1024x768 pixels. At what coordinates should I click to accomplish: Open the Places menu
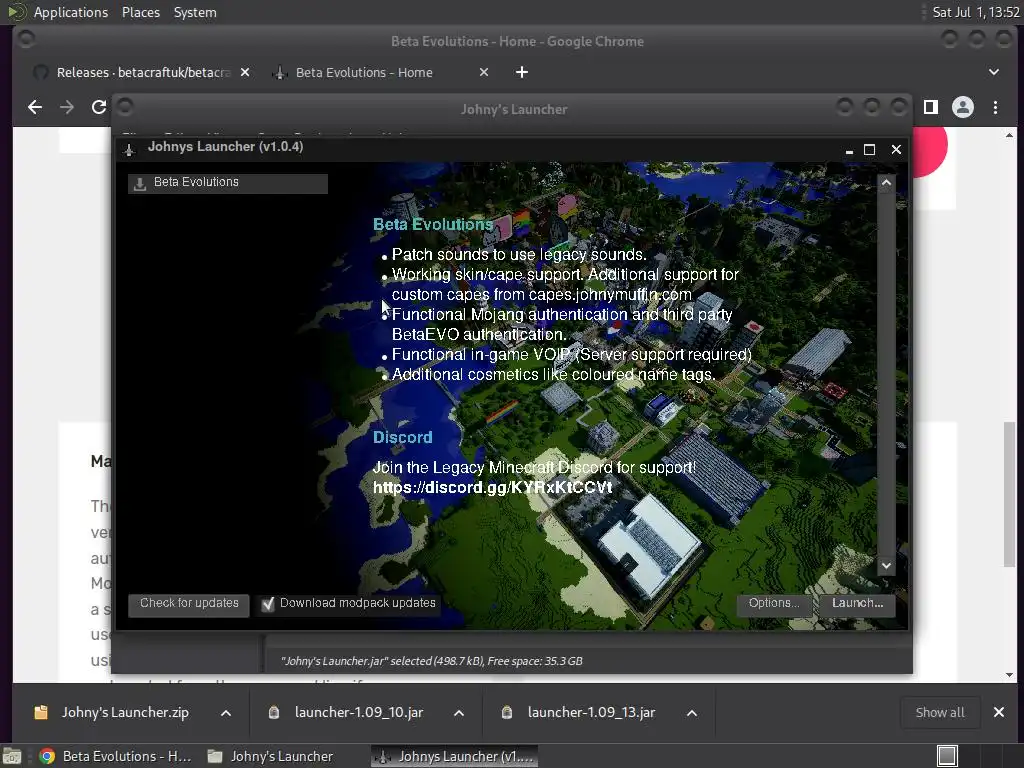click(x=141, y=12)
